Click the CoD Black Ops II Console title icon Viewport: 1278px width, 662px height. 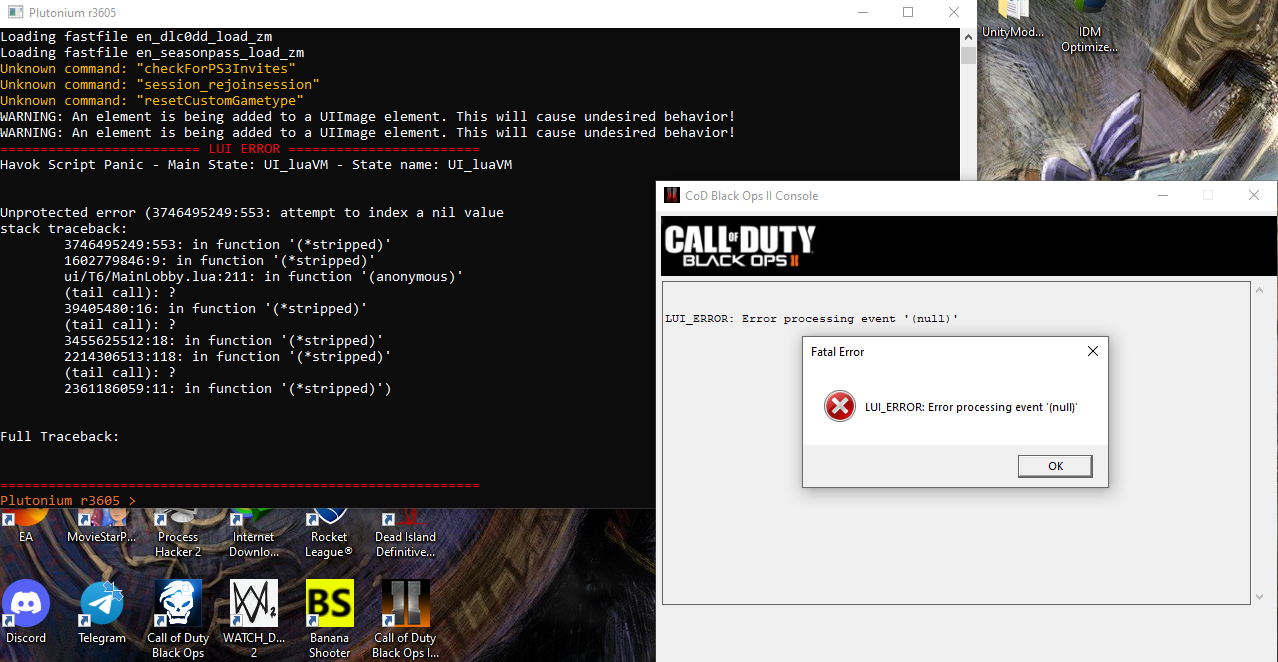673,195
